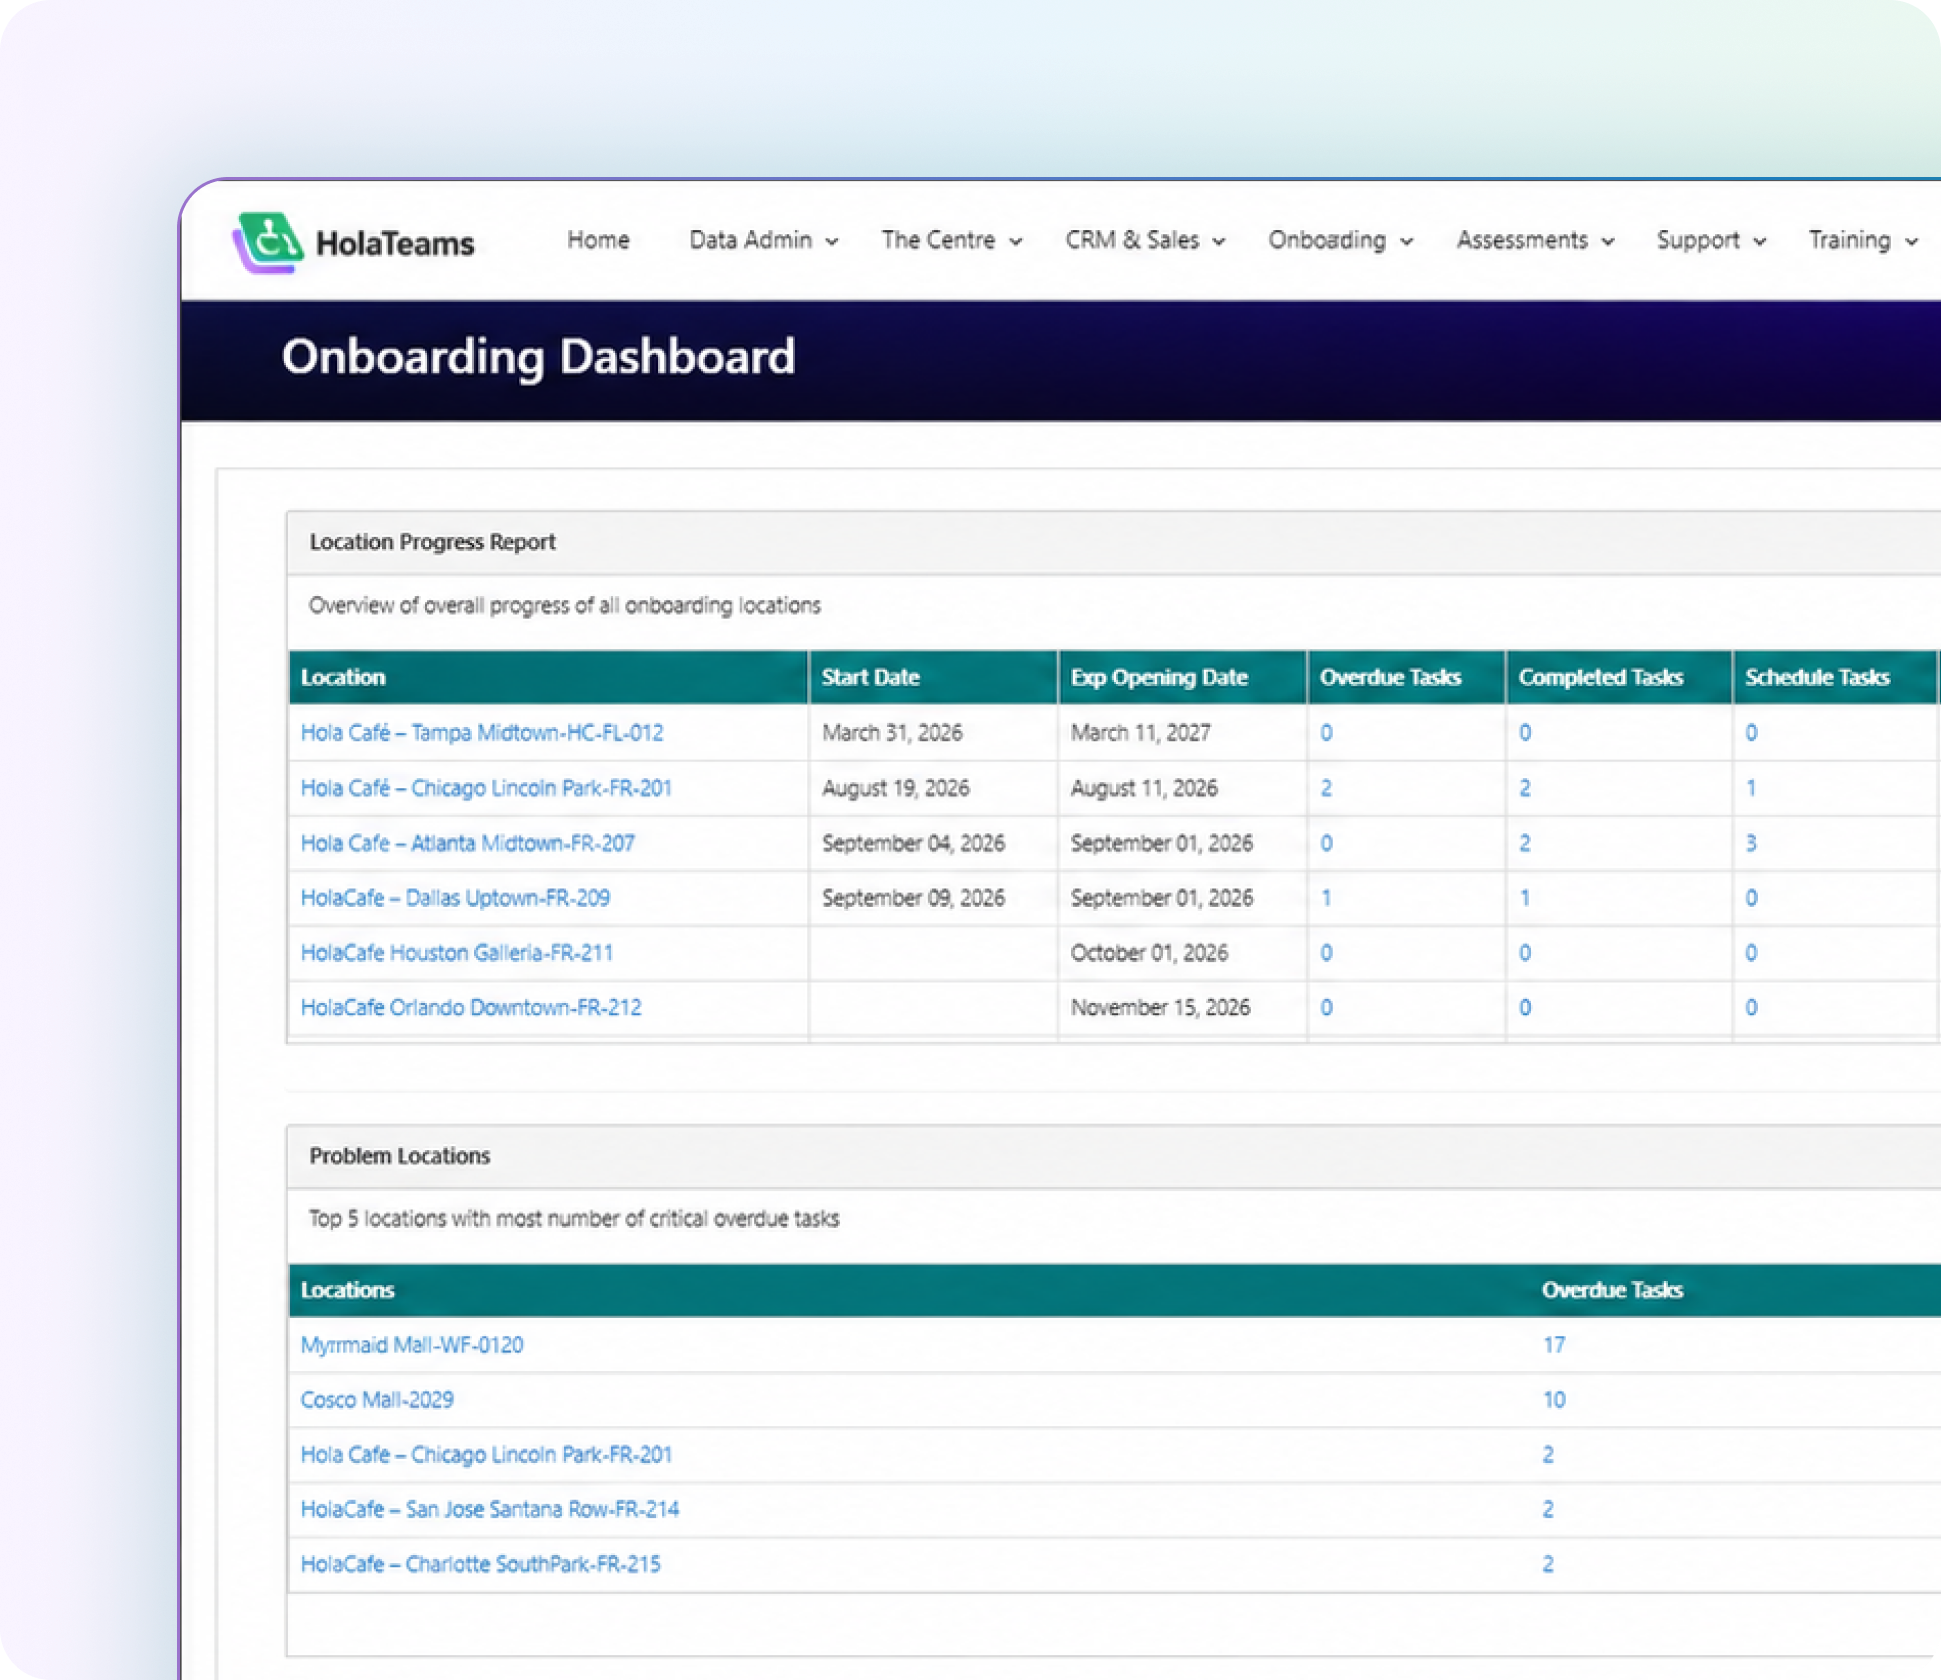Expand the Data Admin dropdown
The height and width of the screenshot is (1680, 1941).
click(x=763, y=240)
